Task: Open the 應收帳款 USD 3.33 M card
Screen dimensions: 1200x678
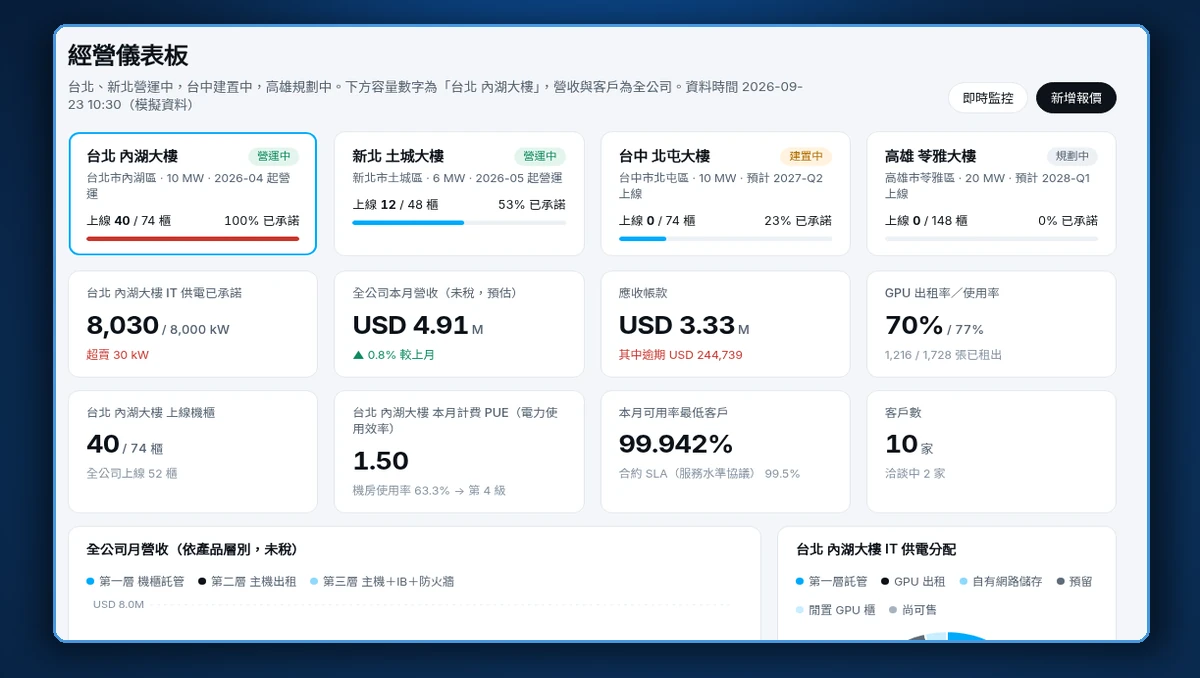Action: (x=725, y=324)
